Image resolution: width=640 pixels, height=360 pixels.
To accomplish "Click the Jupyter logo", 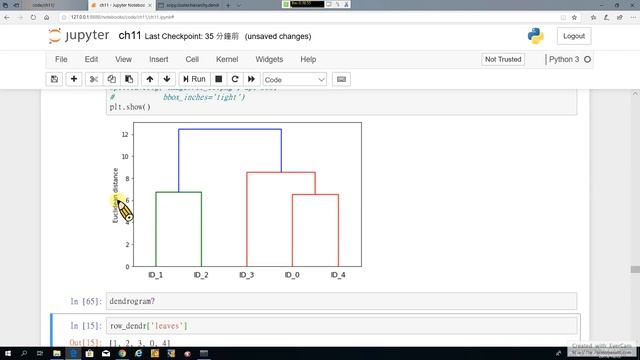I will (79, 36).
